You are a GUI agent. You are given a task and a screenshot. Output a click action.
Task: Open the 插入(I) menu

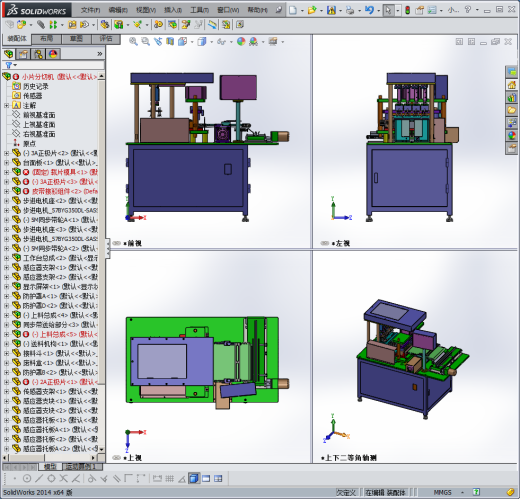point(173,10)
